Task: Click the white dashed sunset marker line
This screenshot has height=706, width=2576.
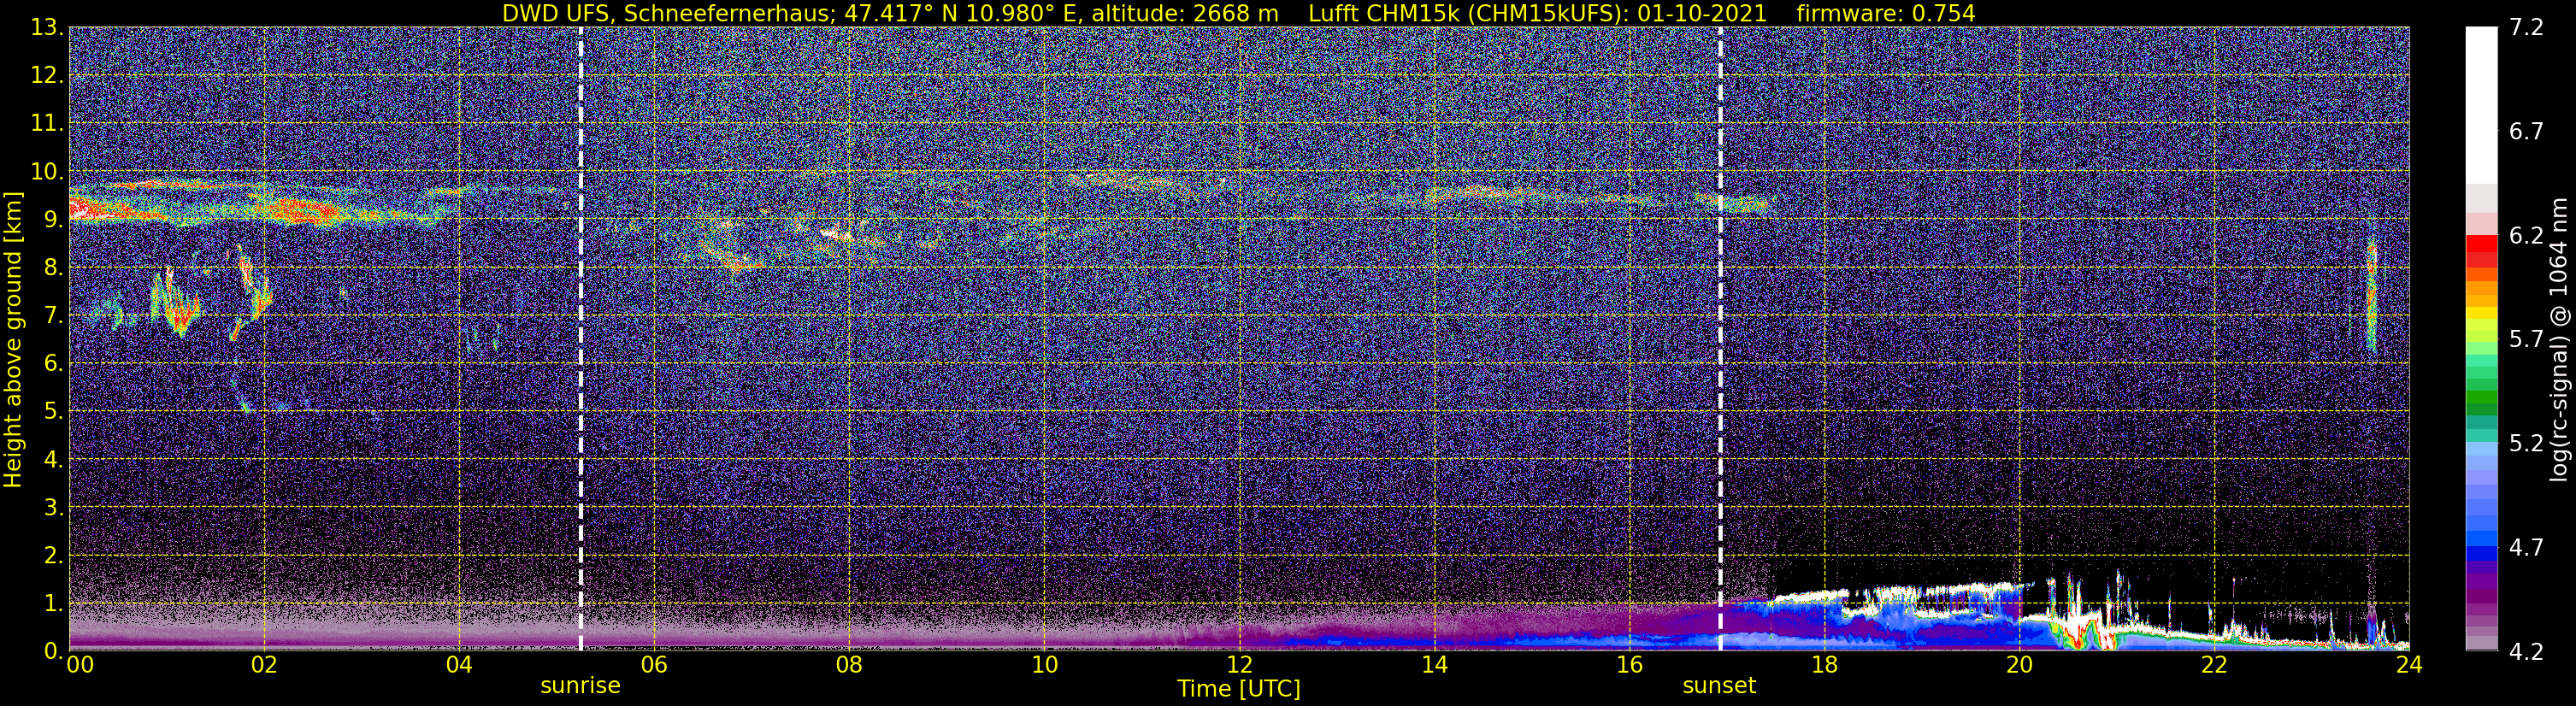Action: (x=1720, y=338)
